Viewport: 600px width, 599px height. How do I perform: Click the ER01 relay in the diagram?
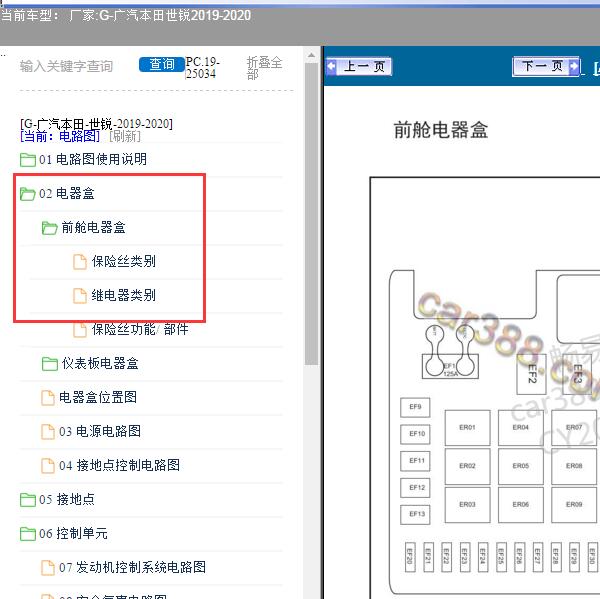[x=467, y=428]
